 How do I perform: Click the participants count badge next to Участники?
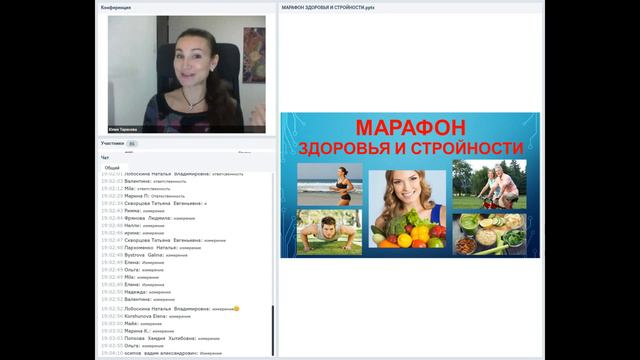coord(131,144)
